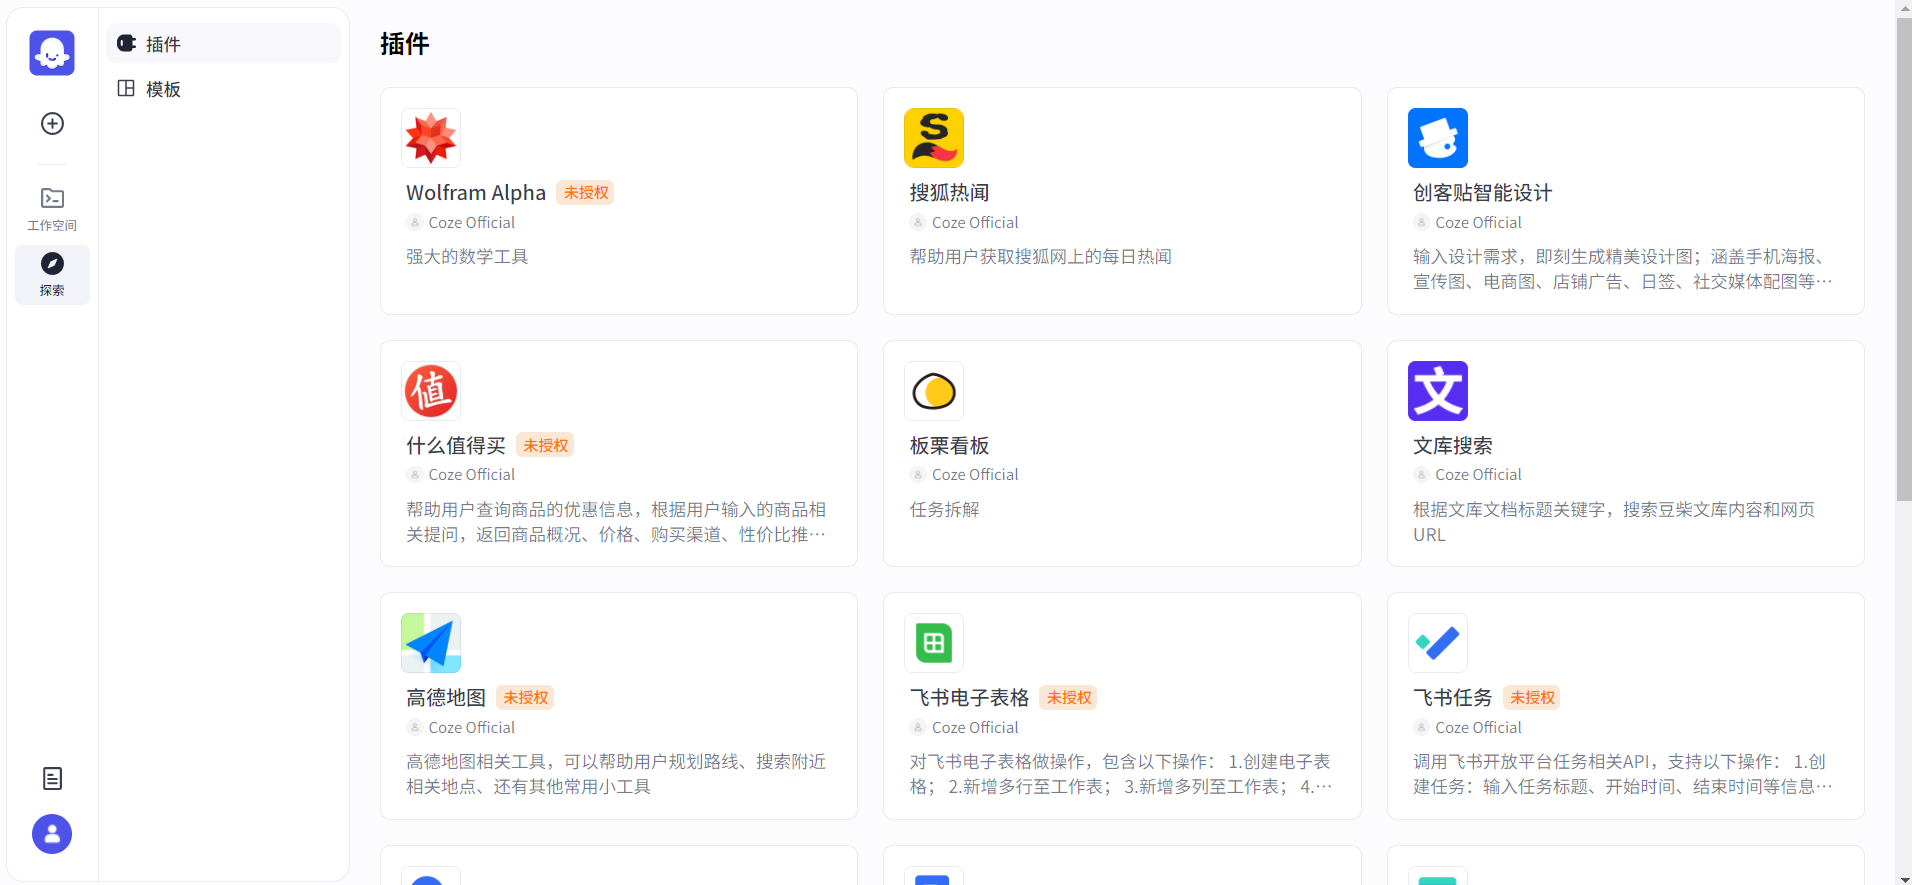1912x885 pixels.
Task: Click the create new plus icon
Action: (x=52, y=123)
